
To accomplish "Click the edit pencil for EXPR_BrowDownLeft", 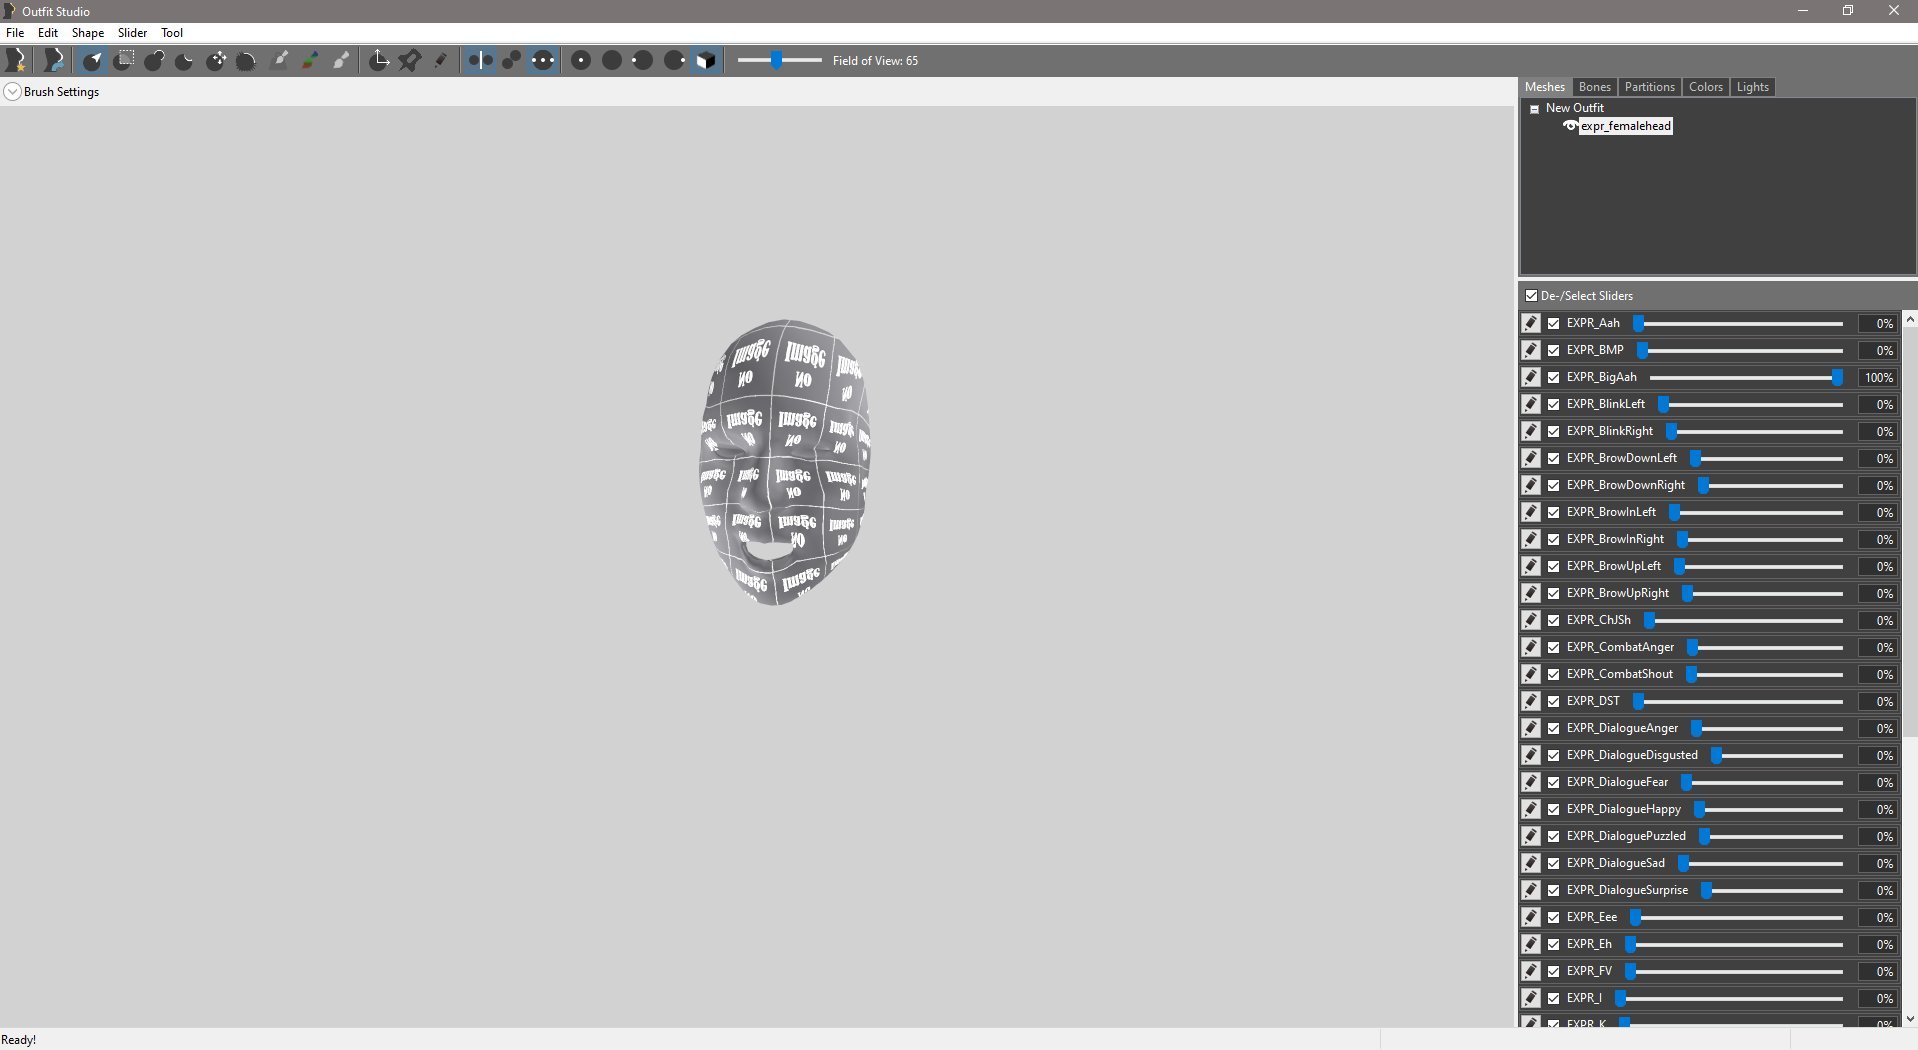I will pyautogui.click(x=1531, y=459).
